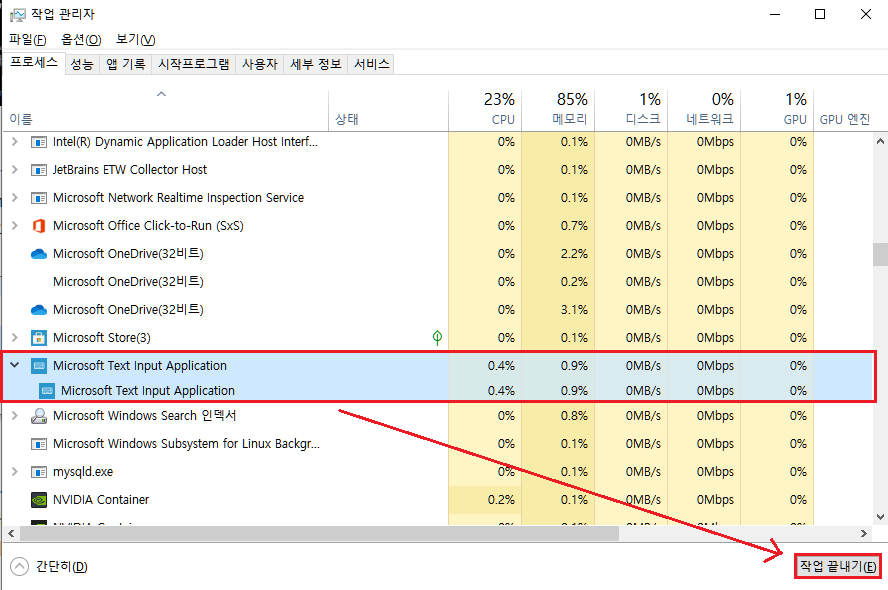
Task: Click the OneDrive cloud icon at 3.1% memory
Action: tap(39, 310)
